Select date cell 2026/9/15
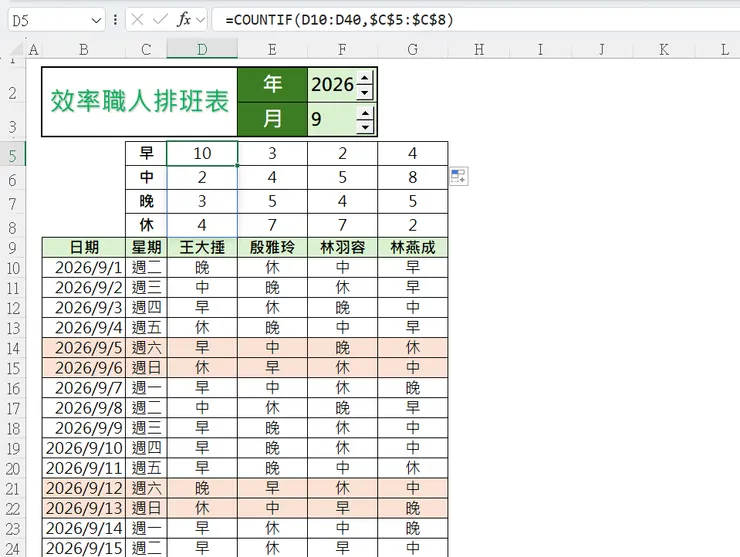The width and height of the screenshot is (740, 557). pos(84,548)
